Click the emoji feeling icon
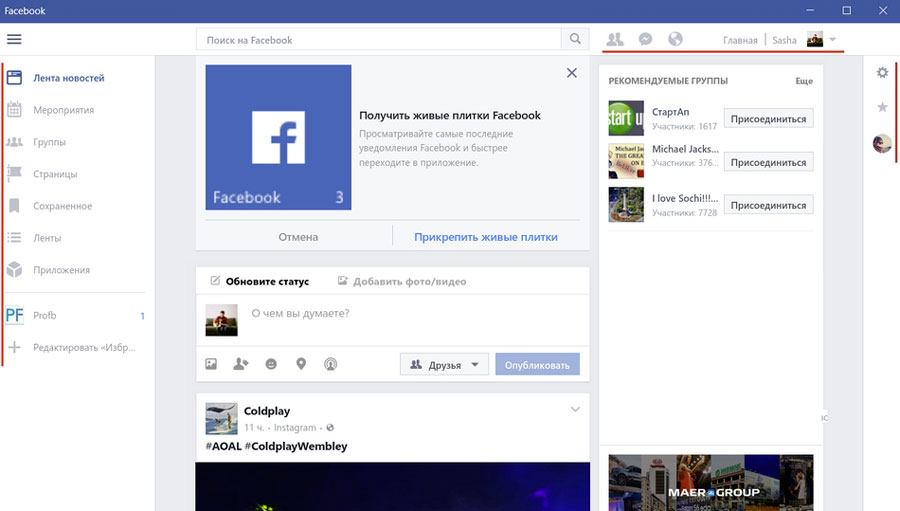 coord(271,365)
